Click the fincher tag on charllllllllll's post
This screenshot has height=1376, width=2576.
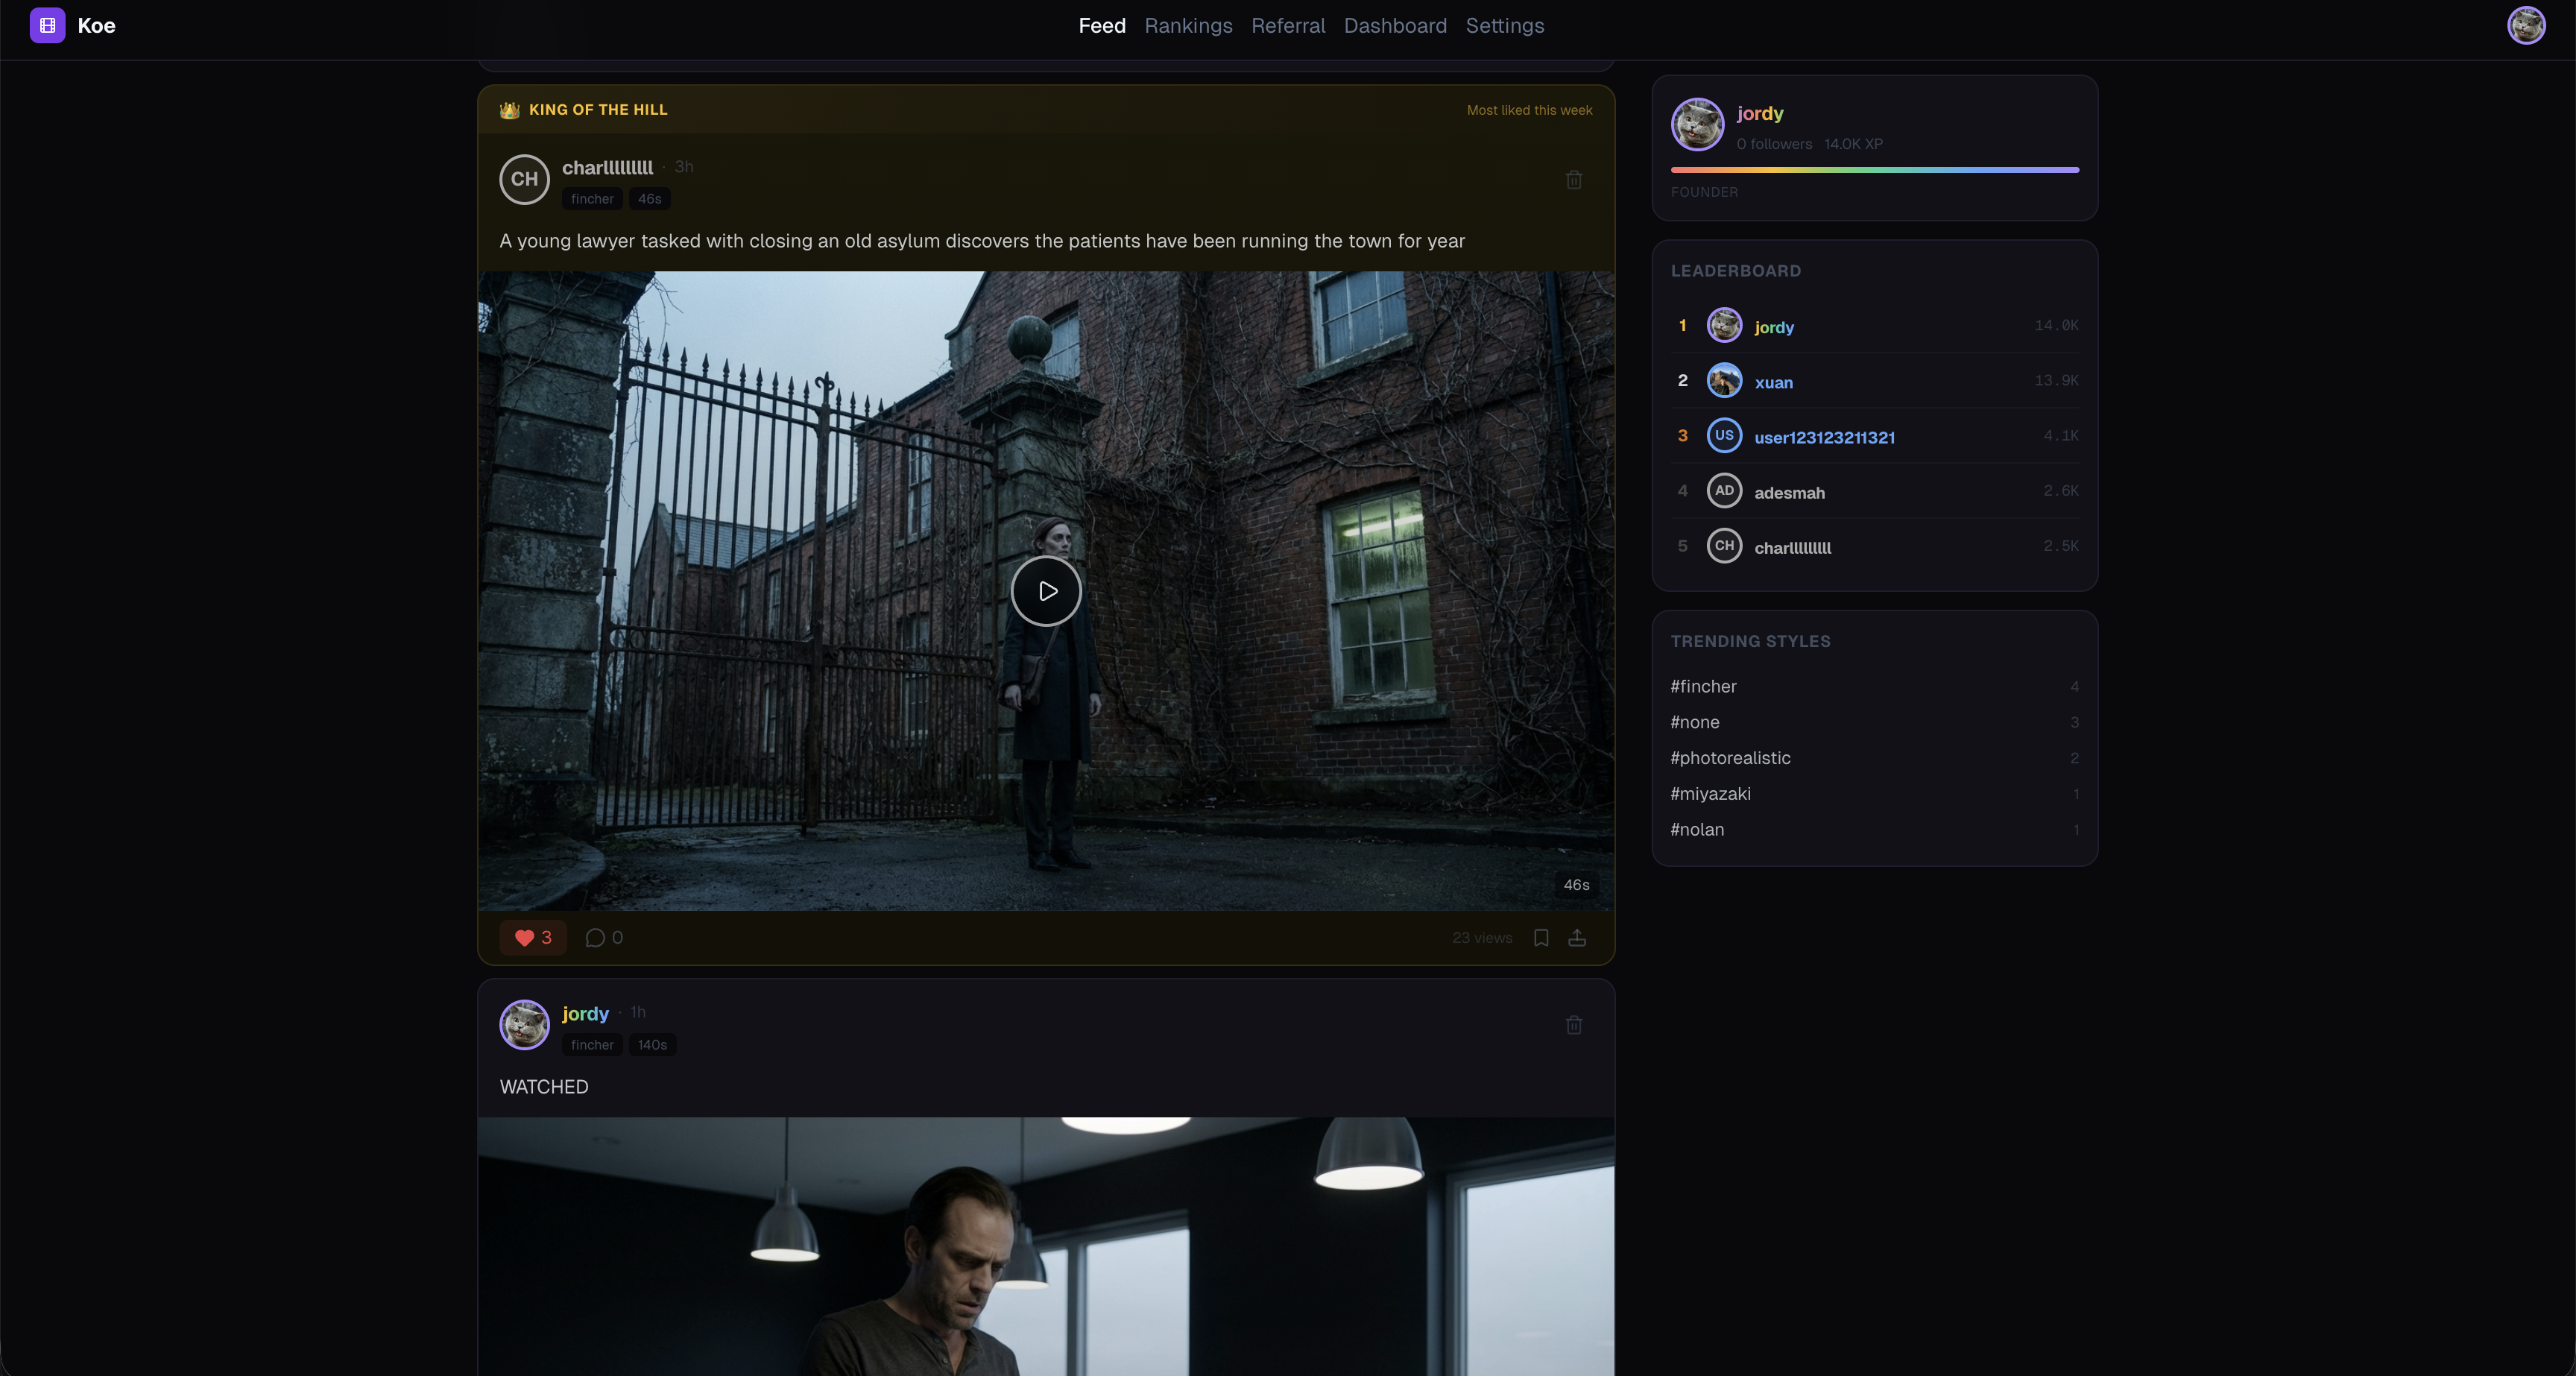[x=592, y=199]
